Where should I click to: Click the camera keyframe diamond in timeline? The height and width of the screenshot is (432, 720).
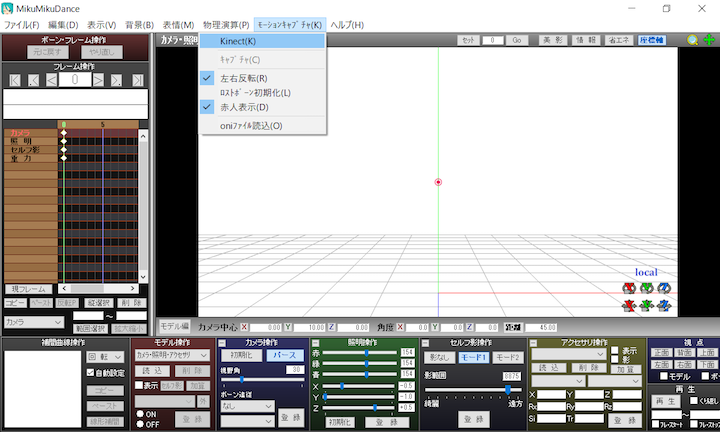pyautogui.click(x=64, y=133)
